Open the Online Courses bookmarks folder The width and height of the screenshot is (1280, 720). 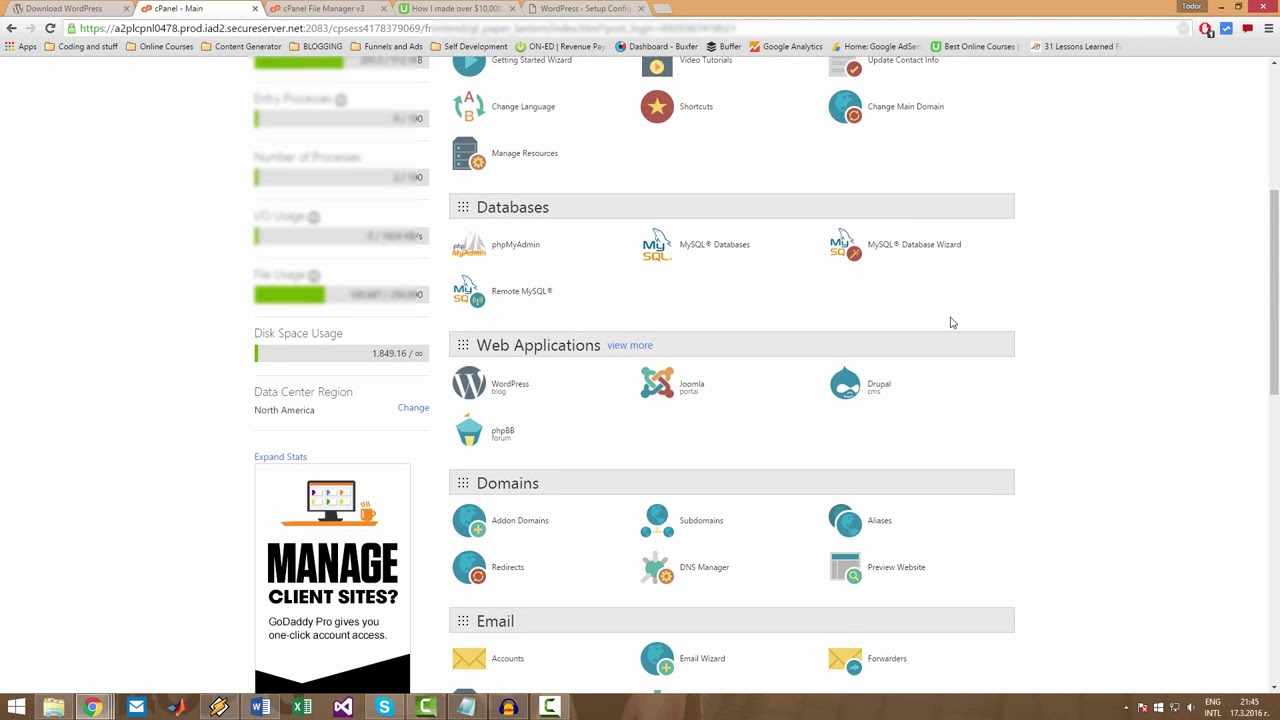(159, 46)
